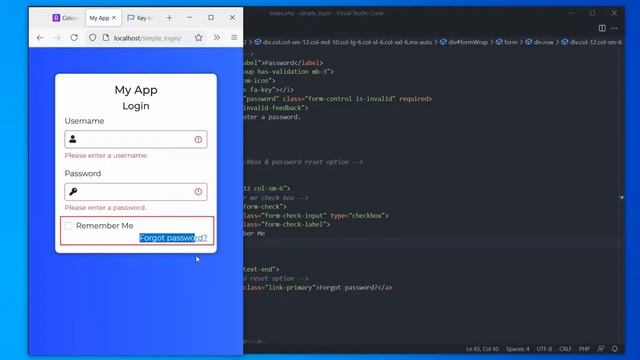
Task: Select the My App browser tab
Action: pyautogui.click(x=99, y=18)
